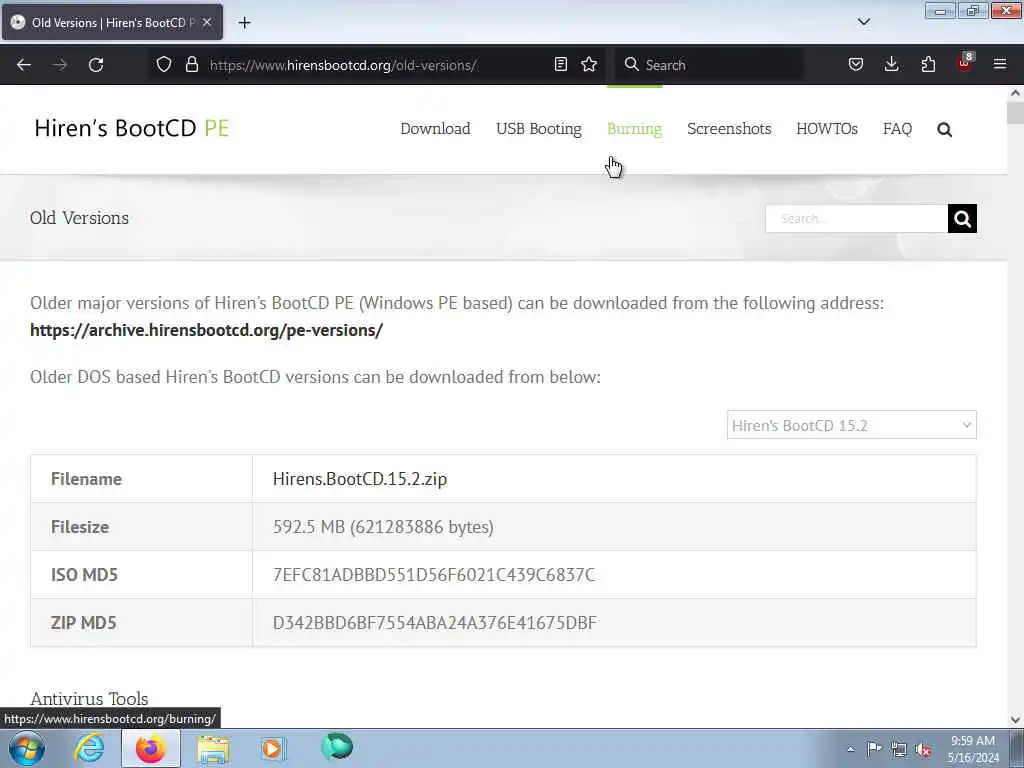Click the Old Versions browser tab
The height and width of the screenshot is (768, 1024).
click(x=112, y=22)
